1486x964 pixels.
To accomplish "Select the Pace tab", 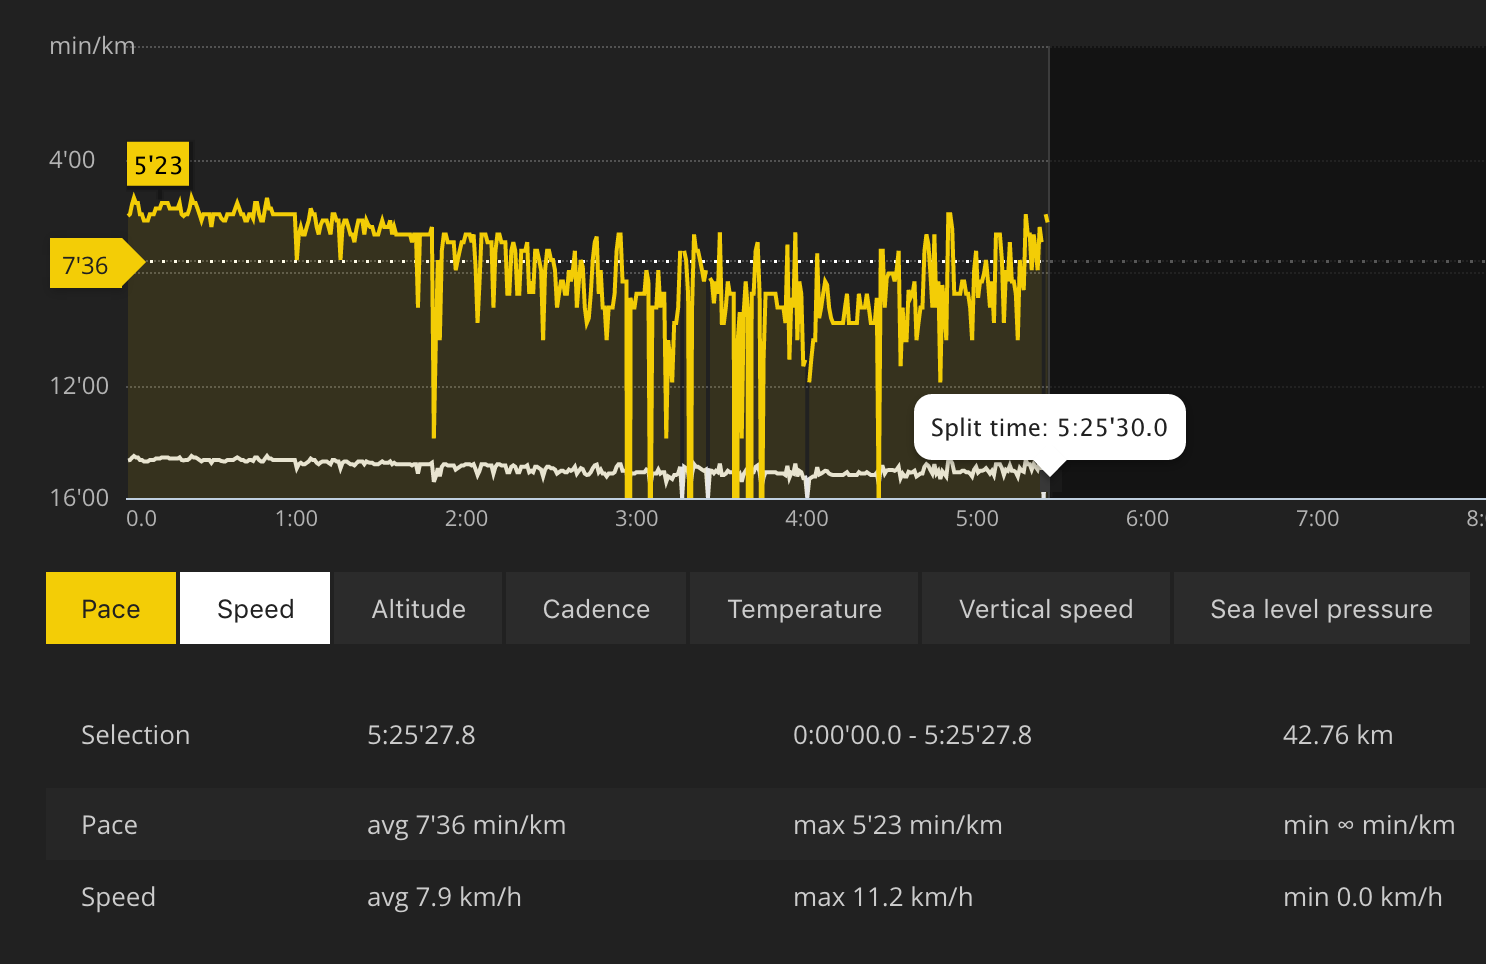I will tap(111, 608).
